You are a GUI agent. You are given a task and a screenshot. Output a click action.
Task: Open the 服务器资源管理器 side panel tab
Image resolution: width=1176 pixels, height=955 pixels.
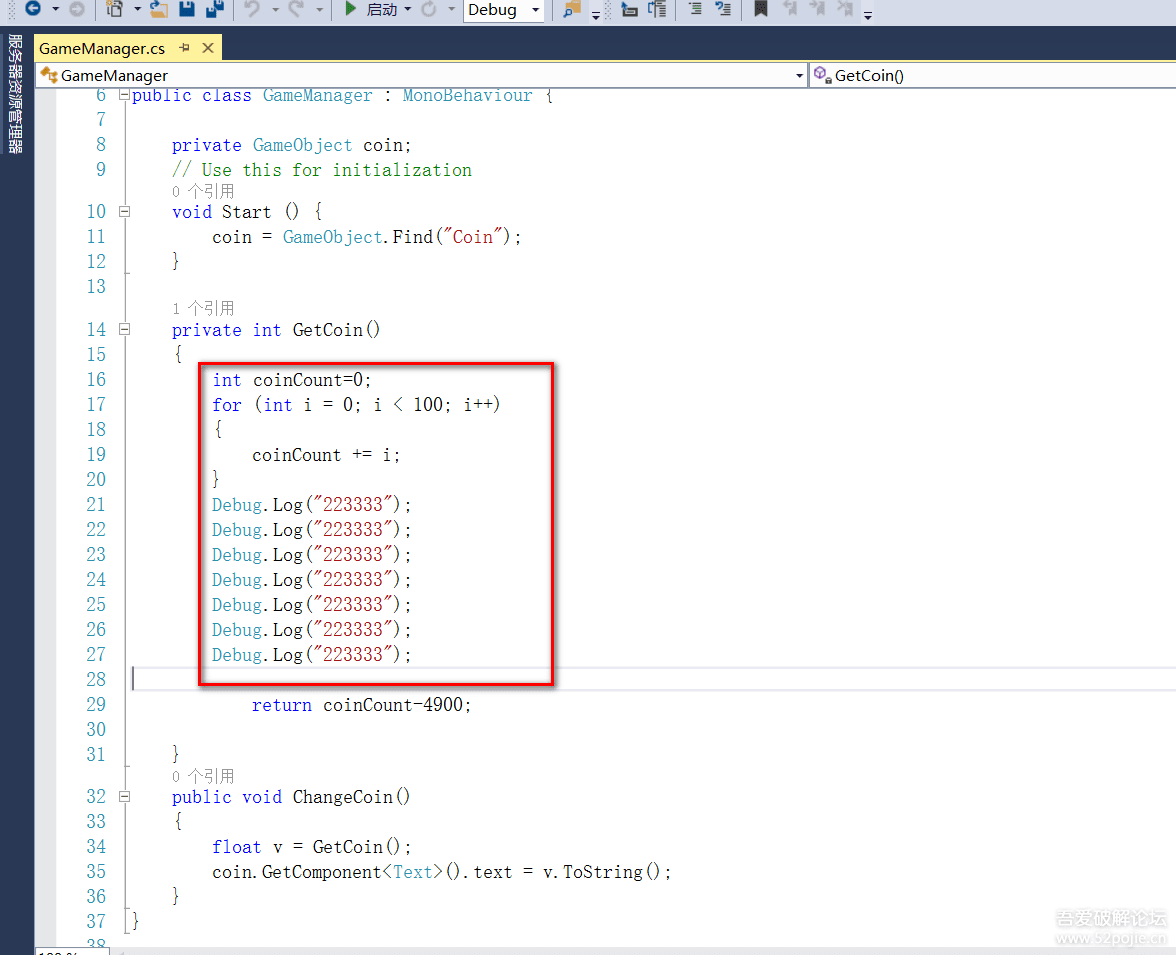15,94
